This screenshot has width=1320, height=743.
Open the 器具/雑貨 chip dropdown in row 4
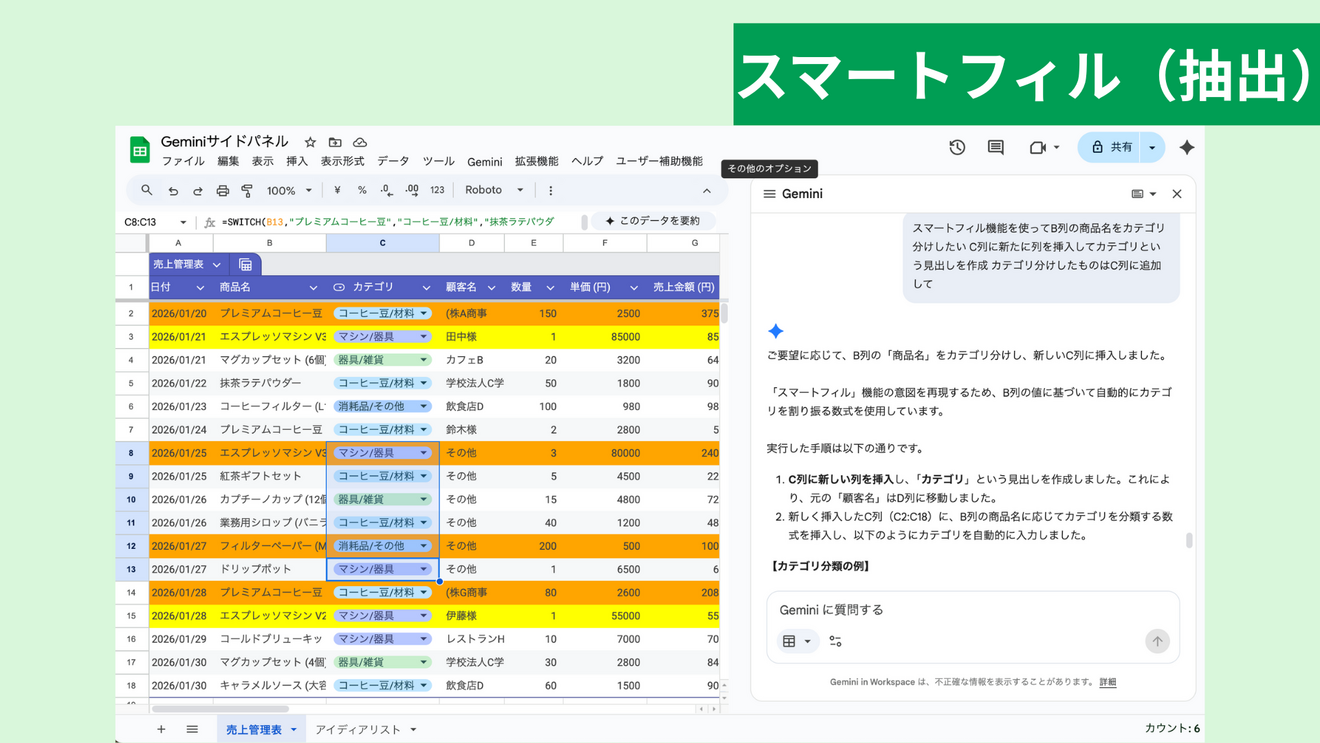[424, 360]
